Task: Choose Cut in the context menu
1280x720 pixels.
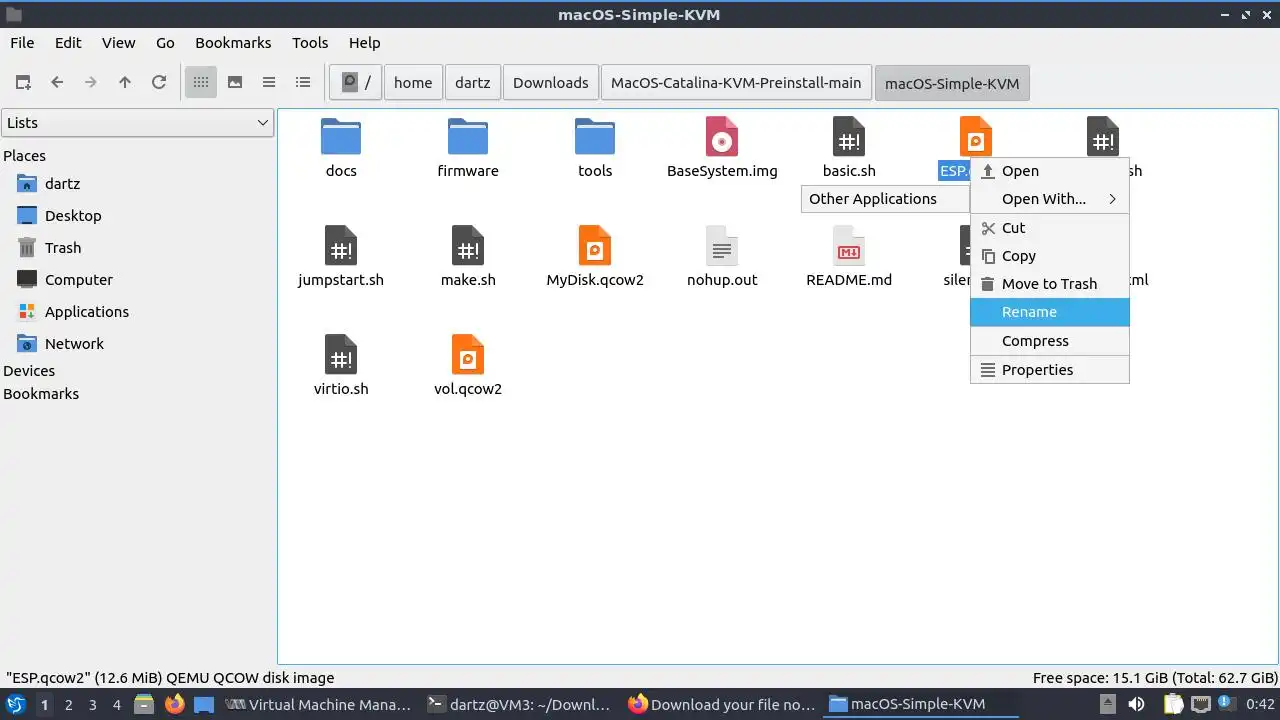Action: click(1050, 228)
